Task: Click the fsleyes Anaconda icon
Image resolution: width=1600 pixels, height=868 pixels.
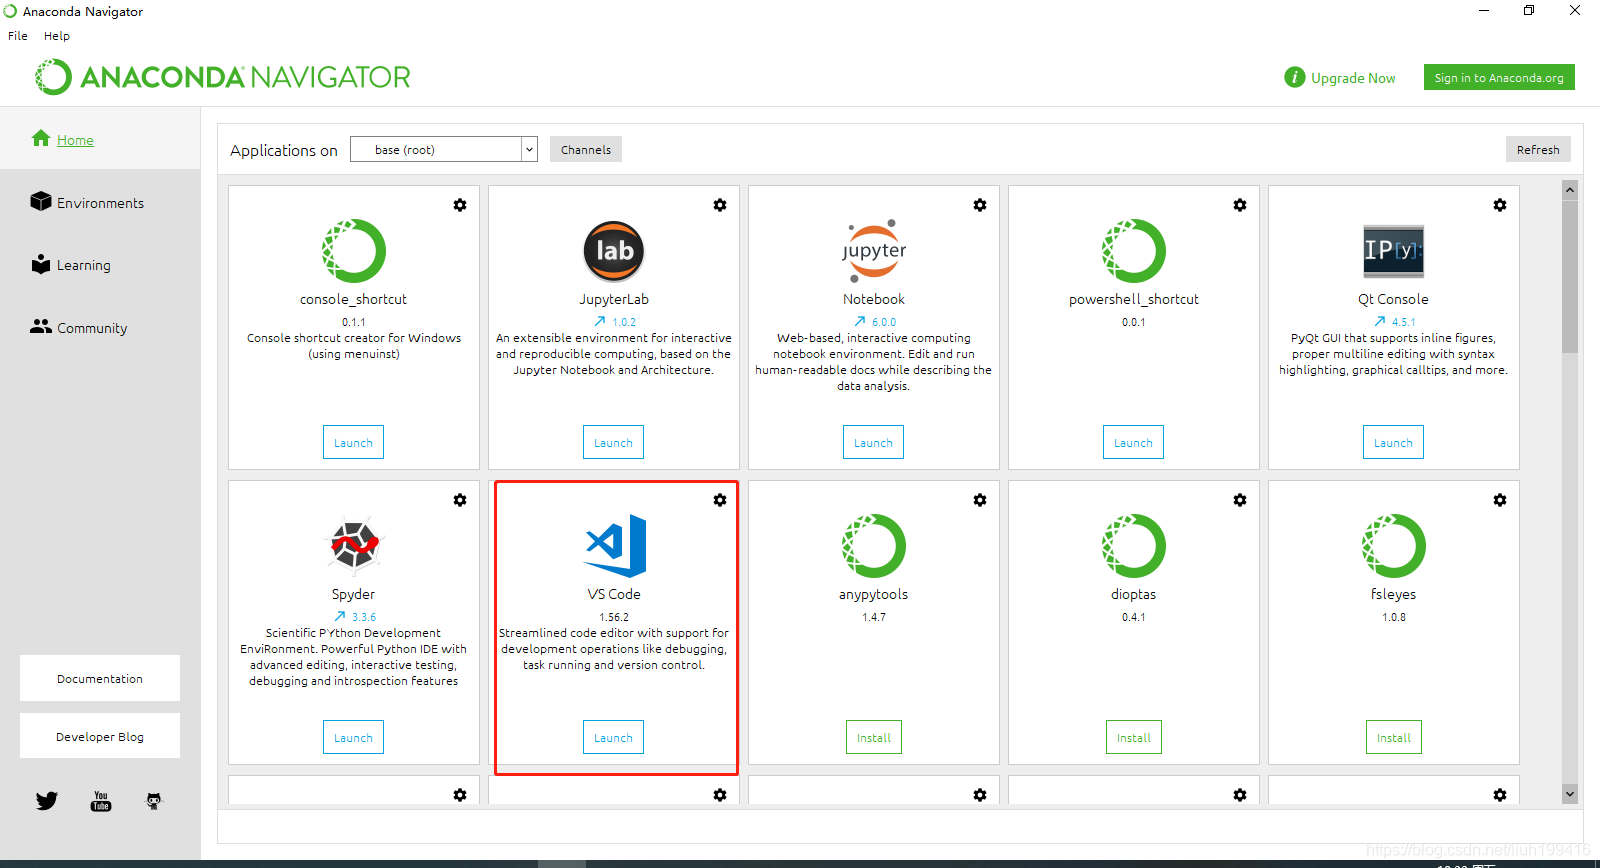Action: point(1394,546)
